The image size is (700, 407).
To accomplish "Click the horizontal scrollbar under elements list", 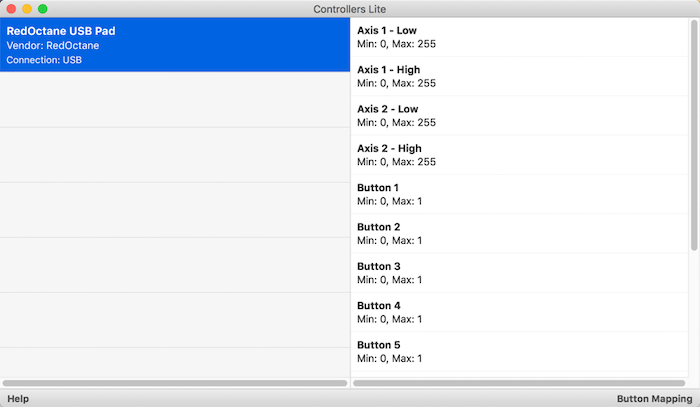I will (519, 383).
